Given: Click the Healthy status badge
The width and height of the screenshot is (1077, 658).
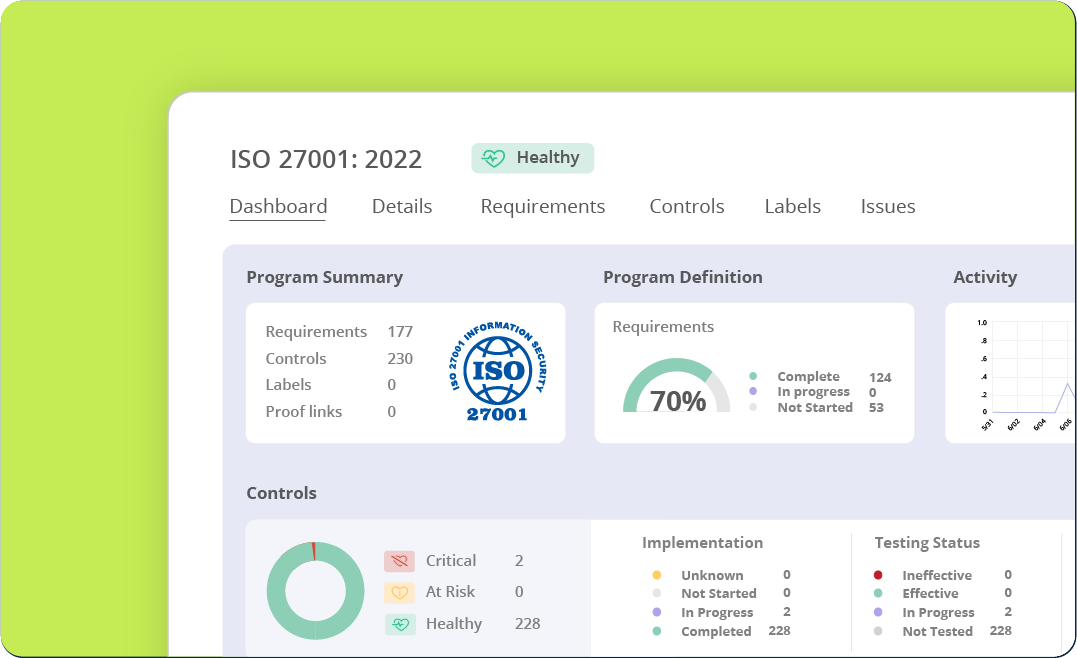Looking at the screenshot, I should pos(532,158).
